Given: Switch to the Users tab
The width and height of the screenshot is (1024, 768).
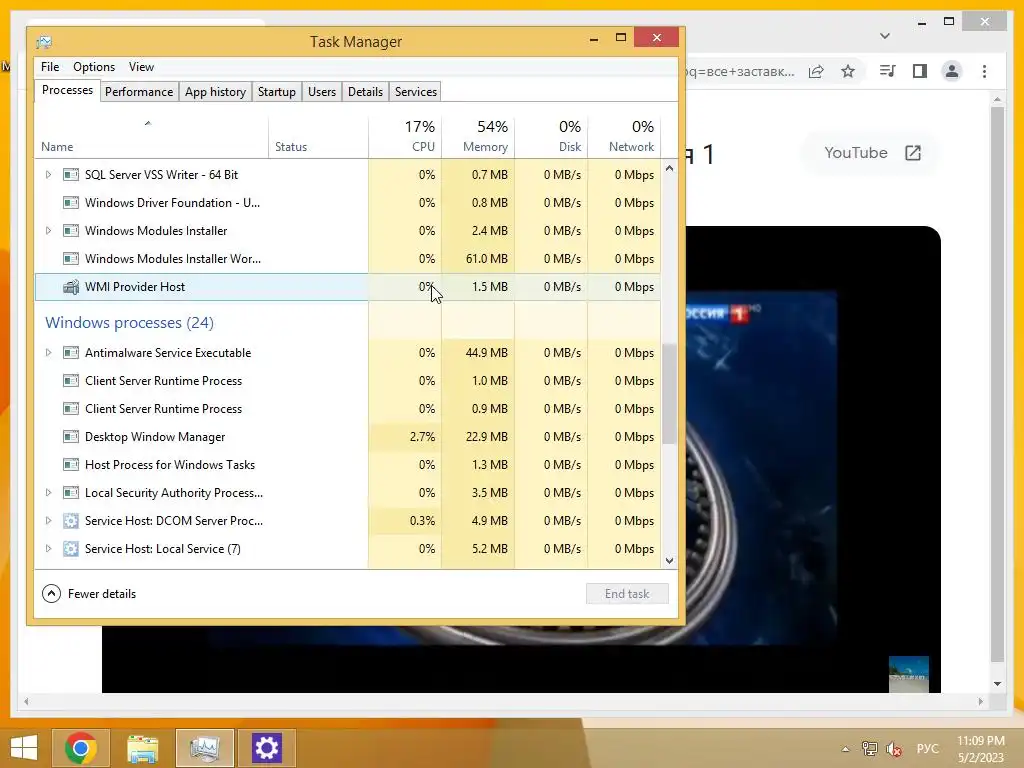Looking at the screenshot, I should [x=322, y=92].
